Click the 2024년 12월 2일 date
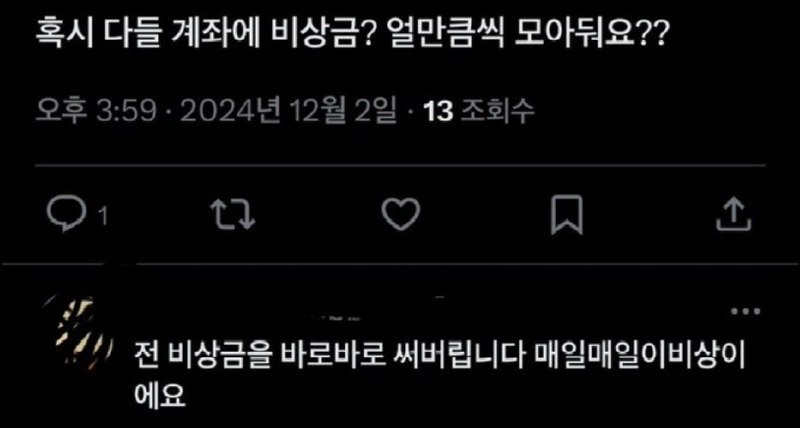Image resolution: width=800 pixels, height=428 pixels. 287,111
